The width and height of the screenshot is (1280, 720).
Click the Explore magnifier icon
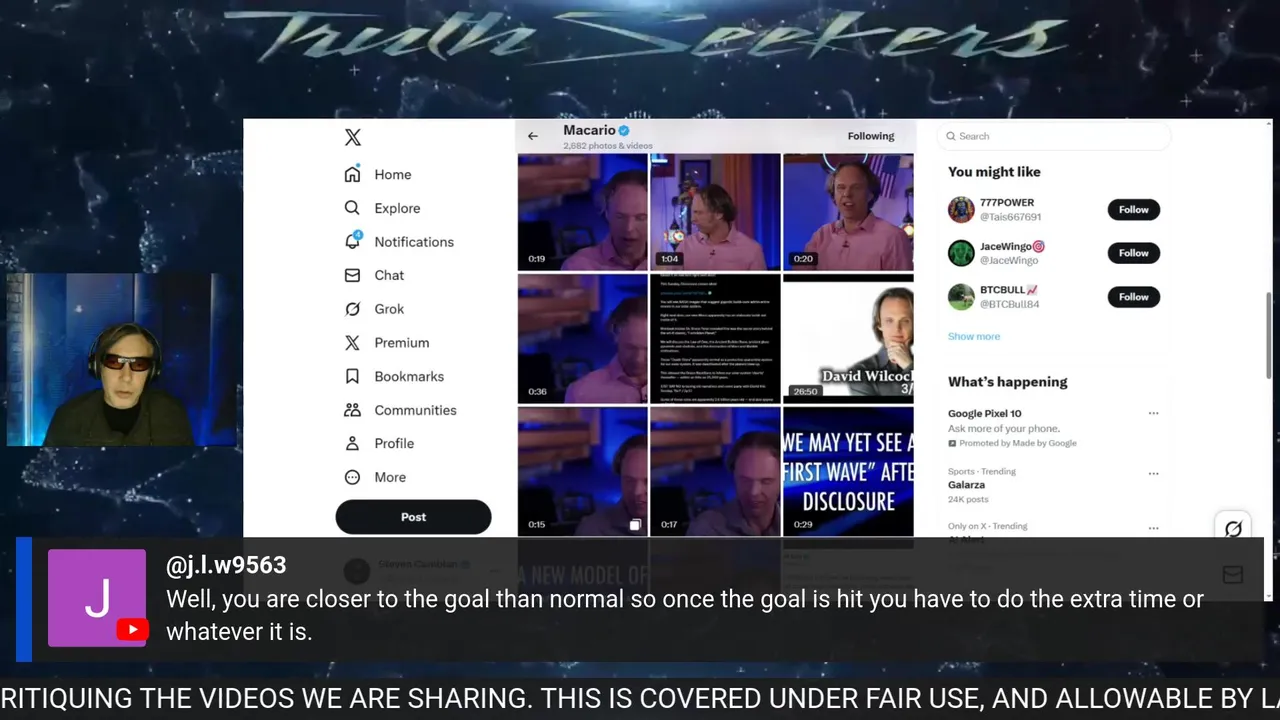coord(352,208)
